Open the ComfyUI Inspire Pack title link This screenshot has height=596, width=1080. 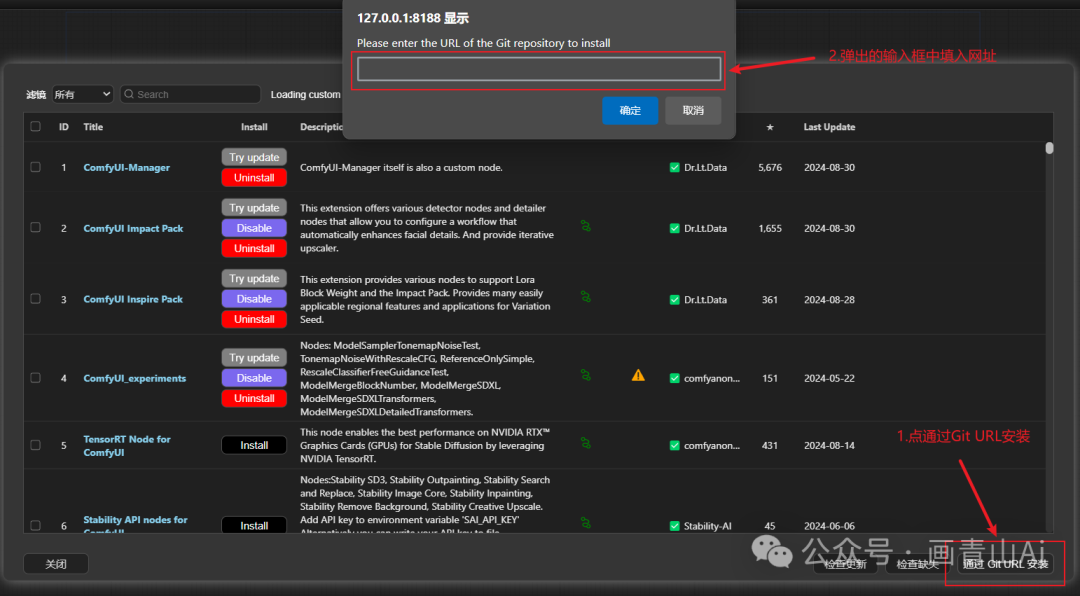point(133,299)
